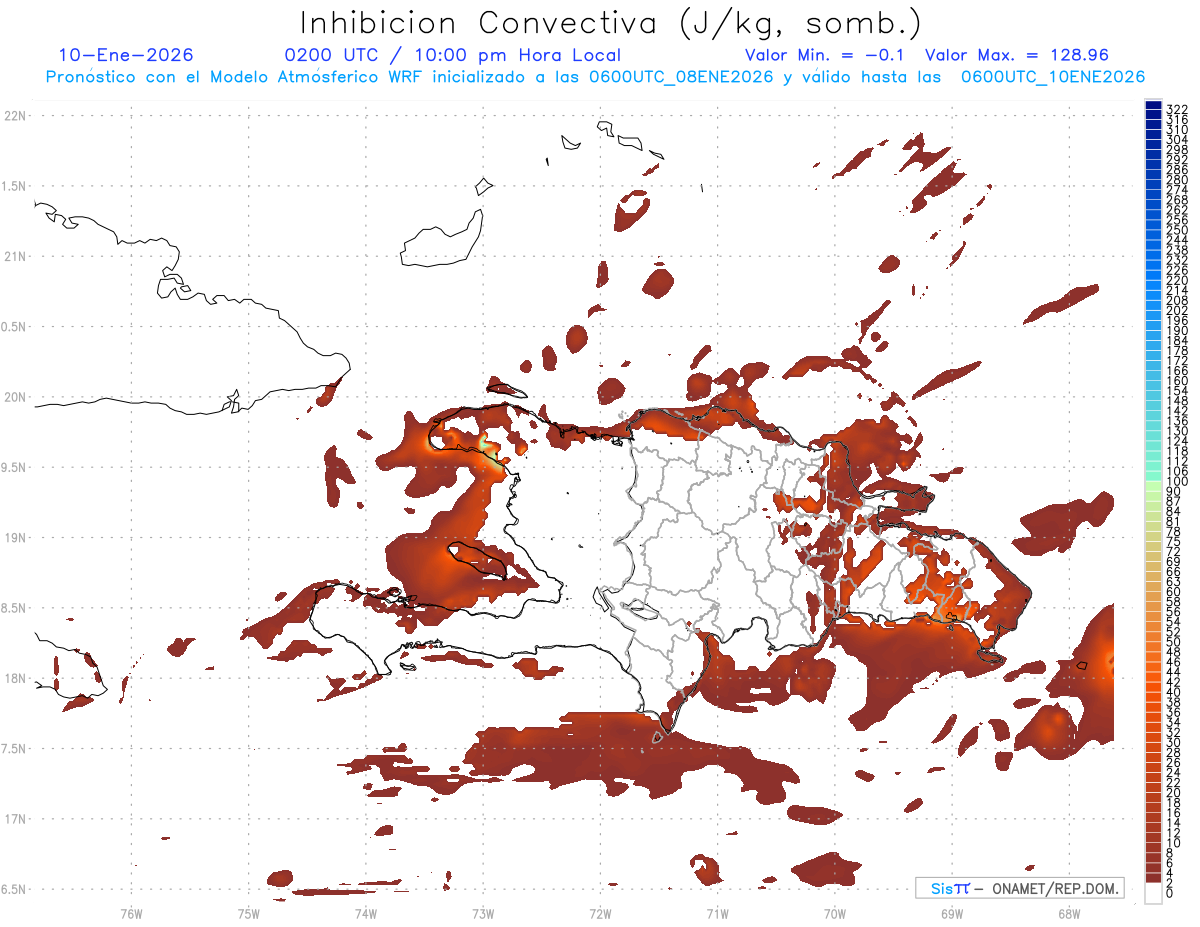Pick the dark blue swatch labeled 322
This screenshot has width=1200, height=927.
click(1153, 105)
